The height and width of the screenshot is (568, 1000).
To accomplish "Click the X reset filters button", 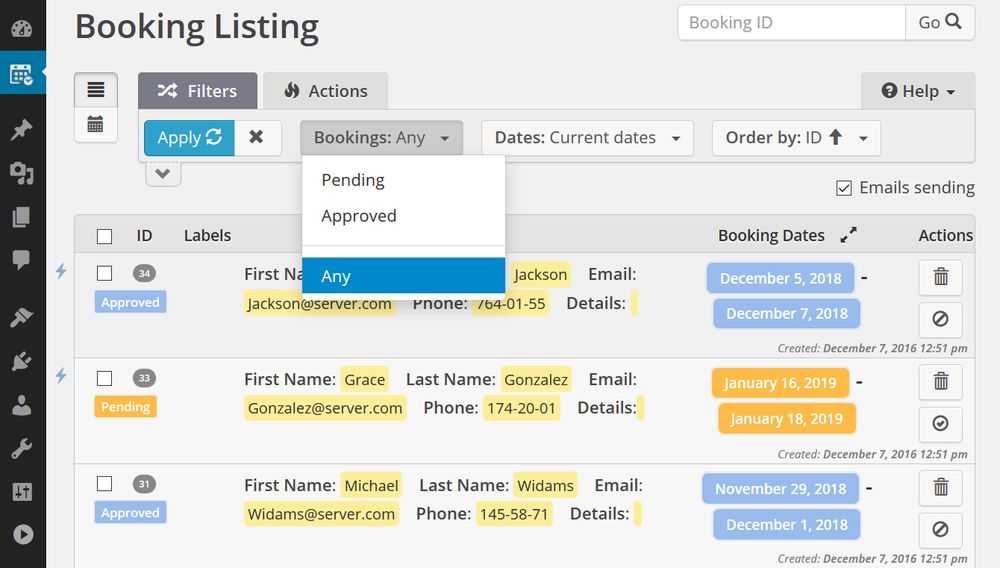I will pos(256,138).
